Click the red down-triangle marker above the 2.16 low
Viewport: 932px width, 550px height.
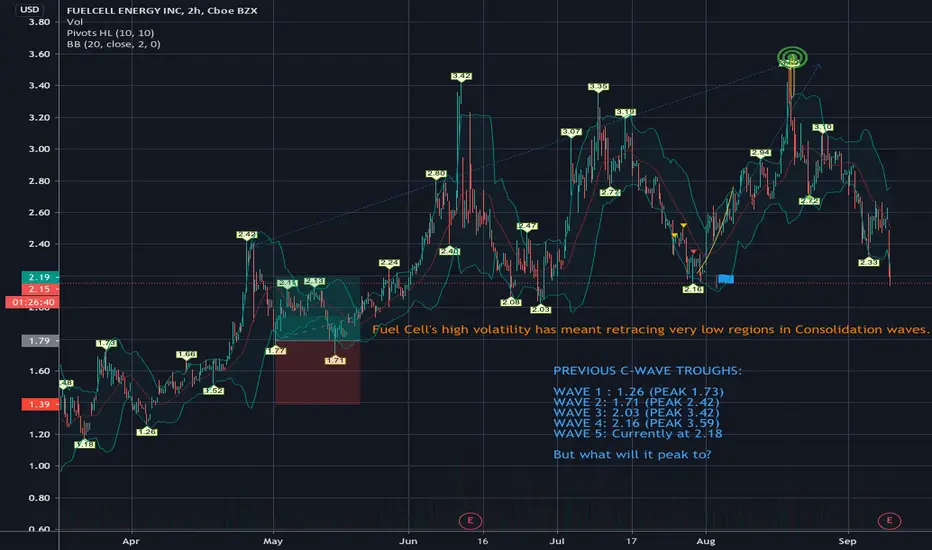pos(693,252)
